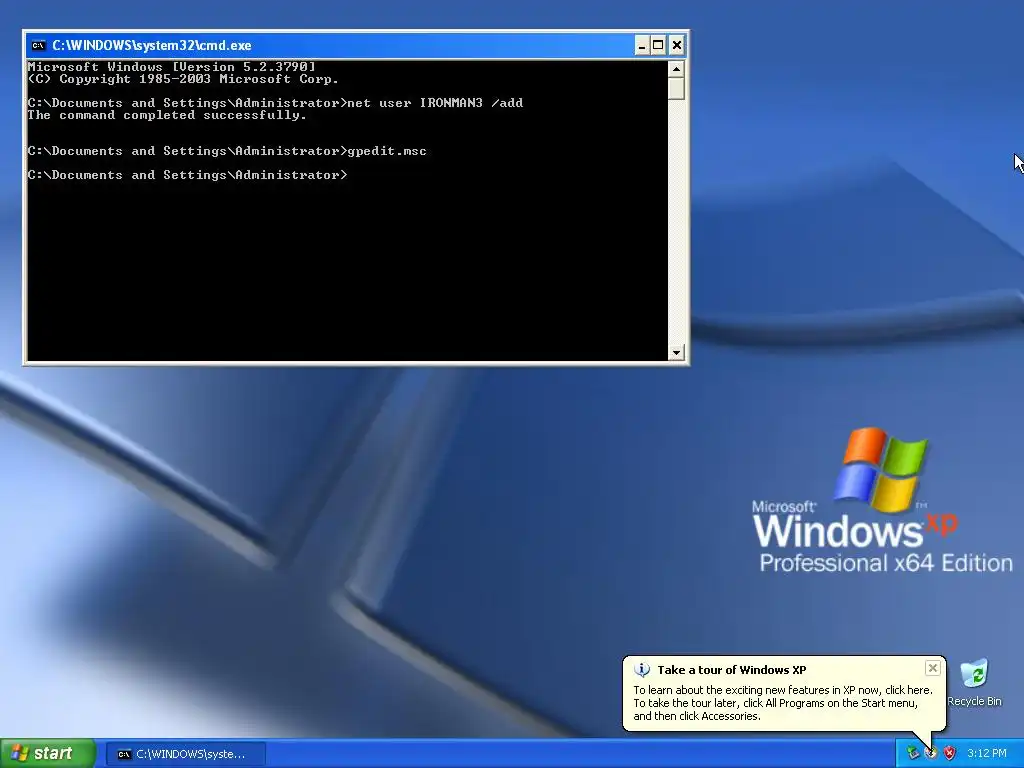The width and height of the screenshot is (1024, 768).
Task: Click the Microsoft Windows version line
Action: [171, 67]
